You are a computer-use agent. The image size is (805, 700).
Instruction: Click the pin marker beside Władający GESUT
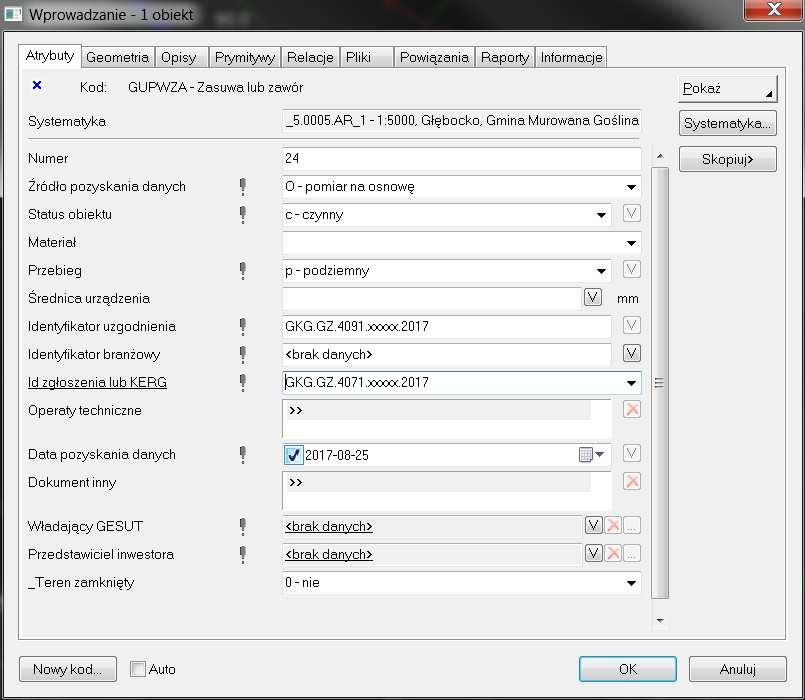coord(243,526)
